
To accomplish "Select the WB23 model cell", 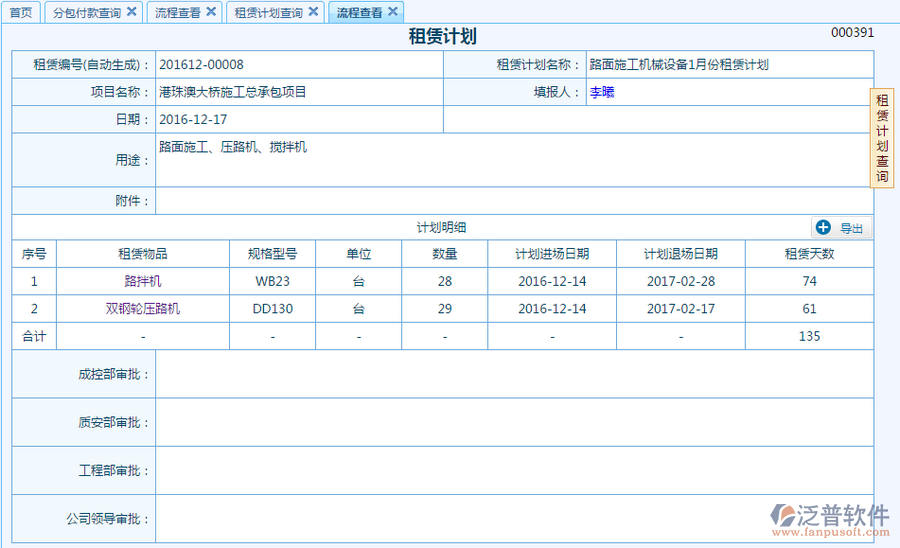I will click(273, 281).
